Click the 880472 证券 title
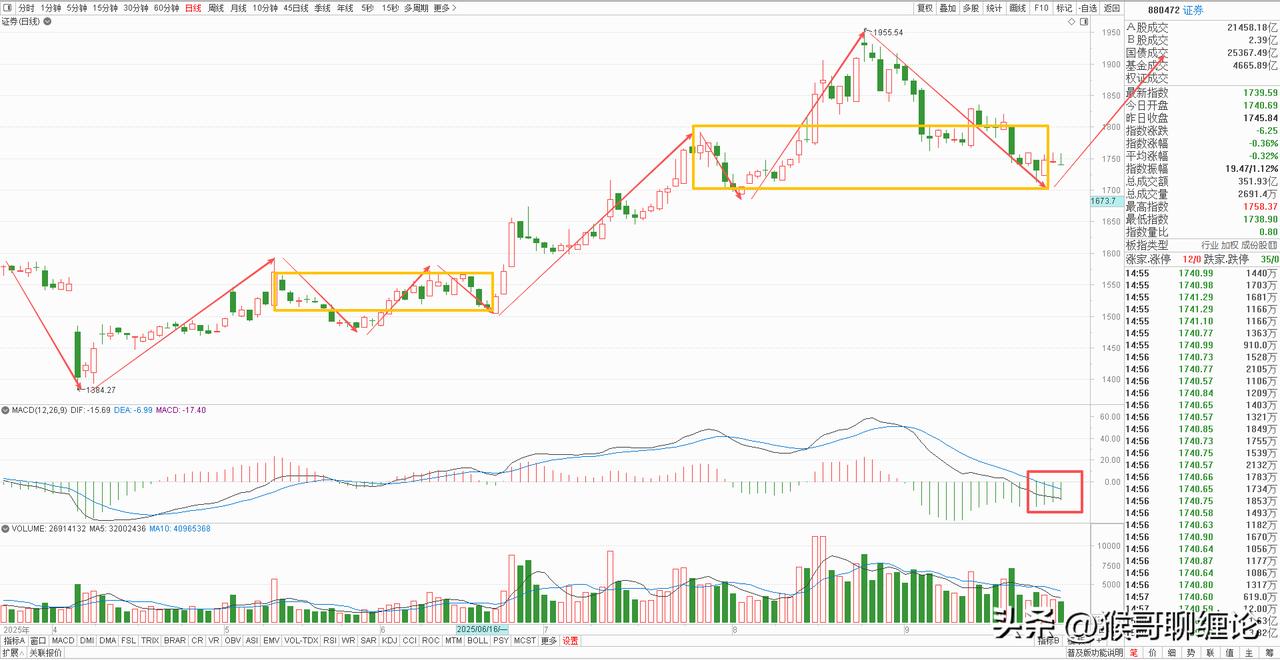This screenshot has width=1280, height=660. [1176, 10]
